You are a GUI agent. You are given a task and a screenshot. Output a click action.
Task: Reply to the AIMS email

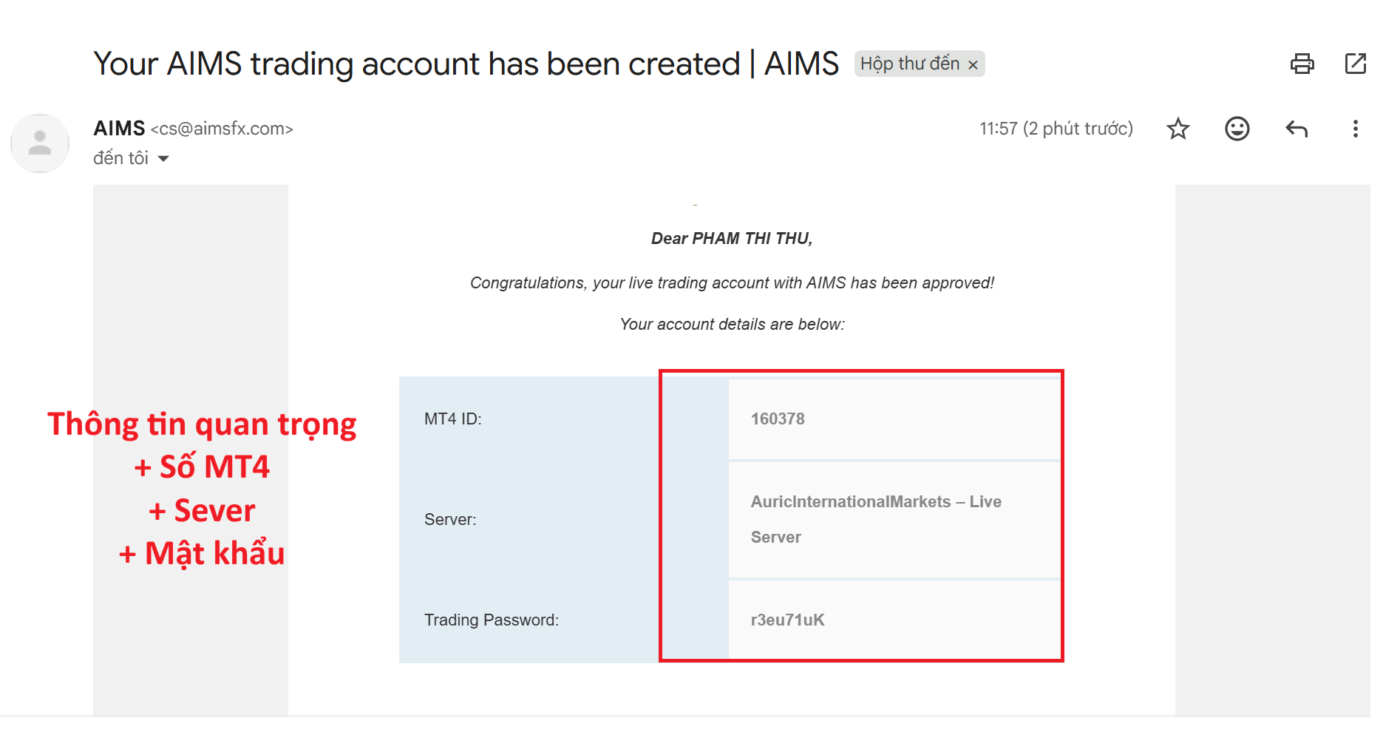click(x=1296, y=129)
